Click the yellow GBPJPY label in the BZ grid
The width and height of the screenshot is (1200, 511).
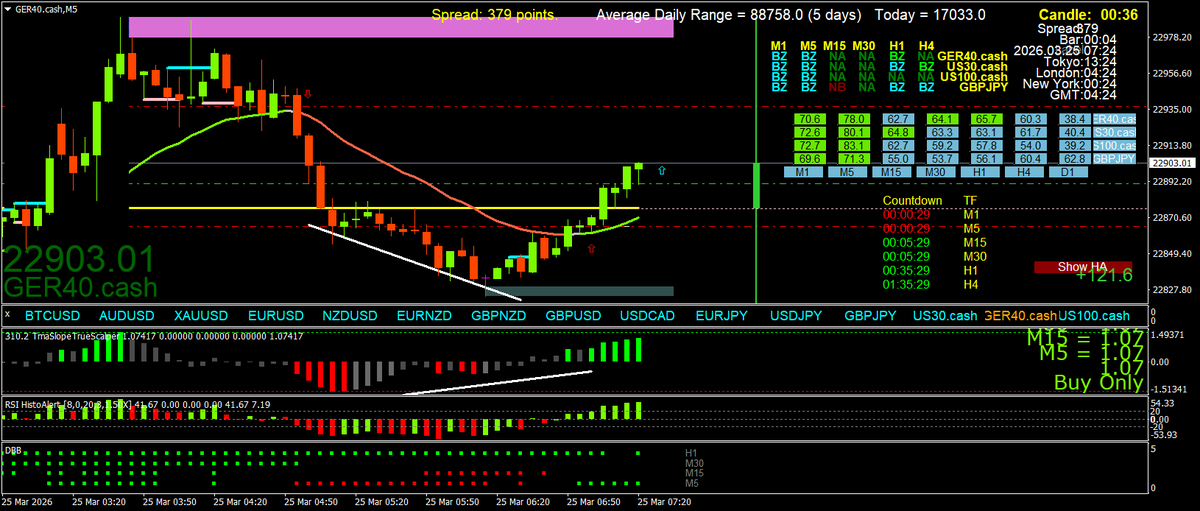tap(983, 88)
